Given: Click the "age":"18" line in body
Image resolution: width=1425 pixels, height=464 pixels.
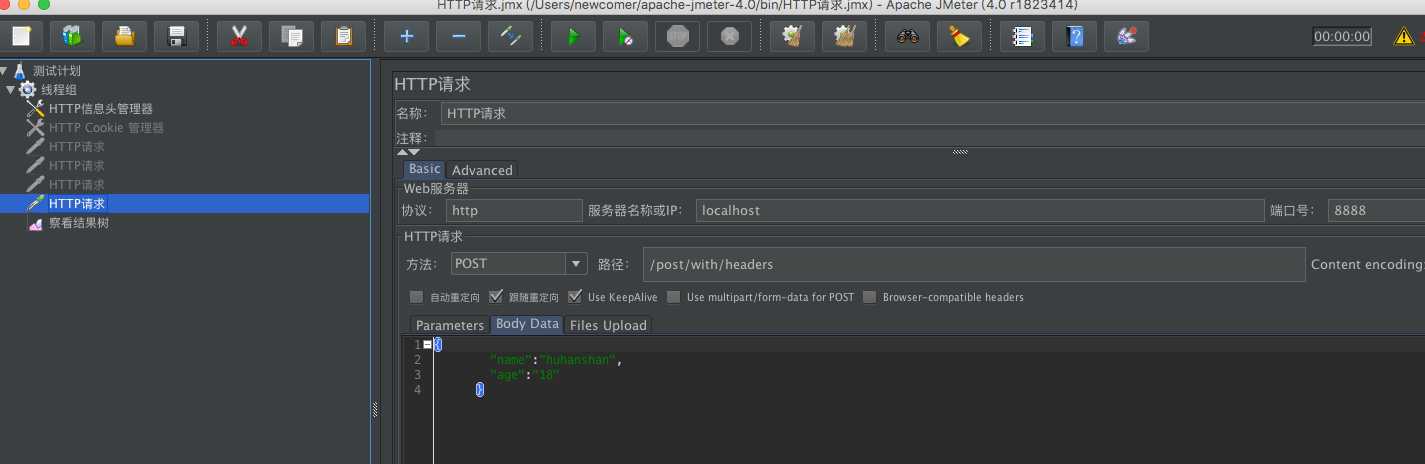Looking at the screenshot, I should point(524,375).
